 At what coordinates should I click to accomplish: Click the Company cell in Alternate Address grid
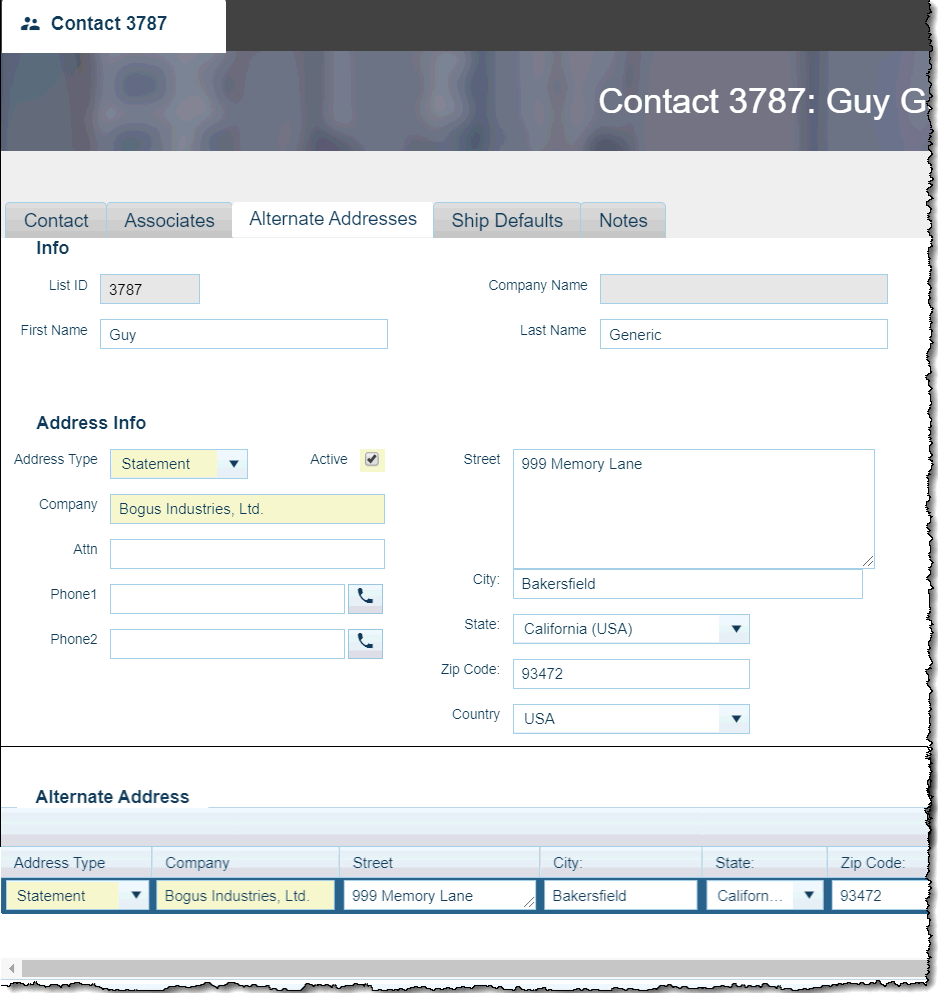pos(245,895)
